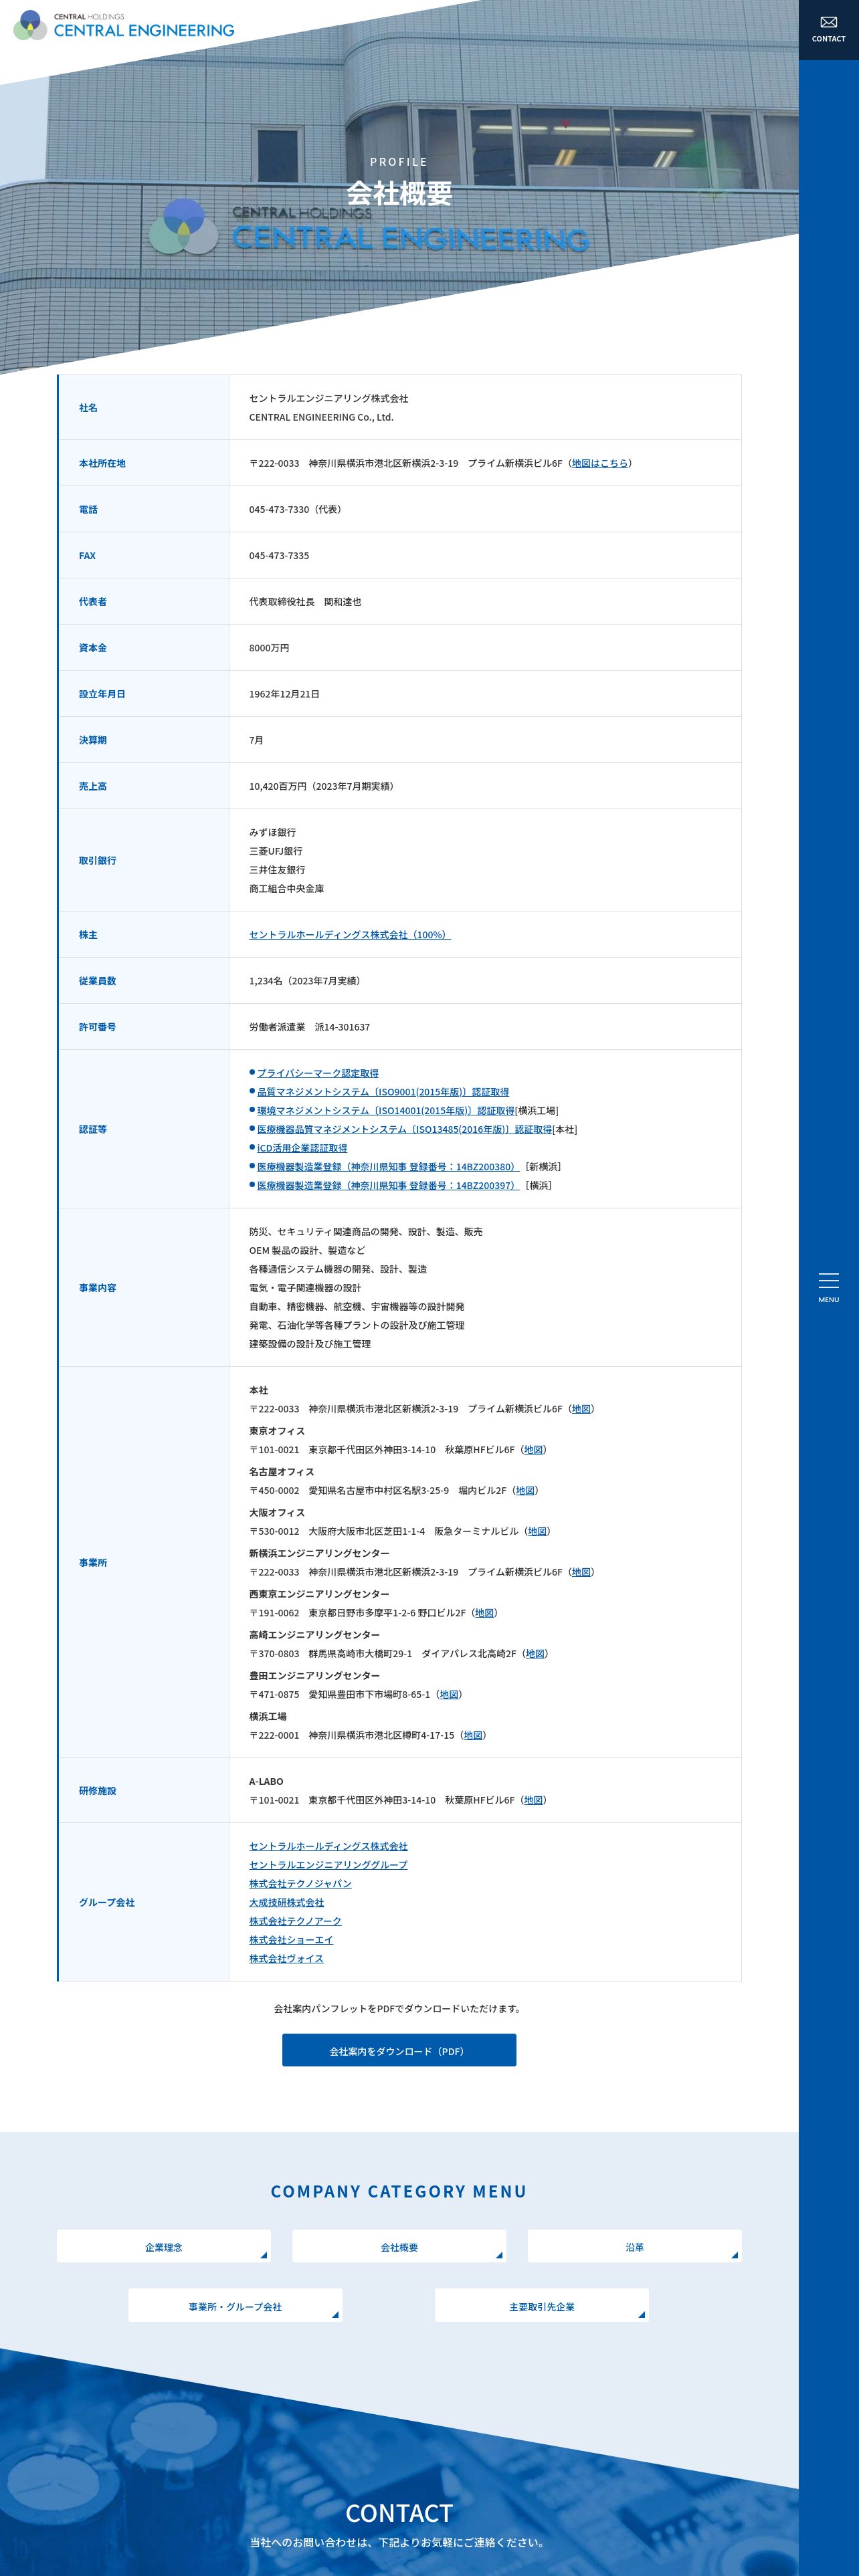Image resolution: width=859 pixels, height=2576 pixels.
Task: Open セントラルエンジニアリンググループ link
Action: (x=328, y=1865)
